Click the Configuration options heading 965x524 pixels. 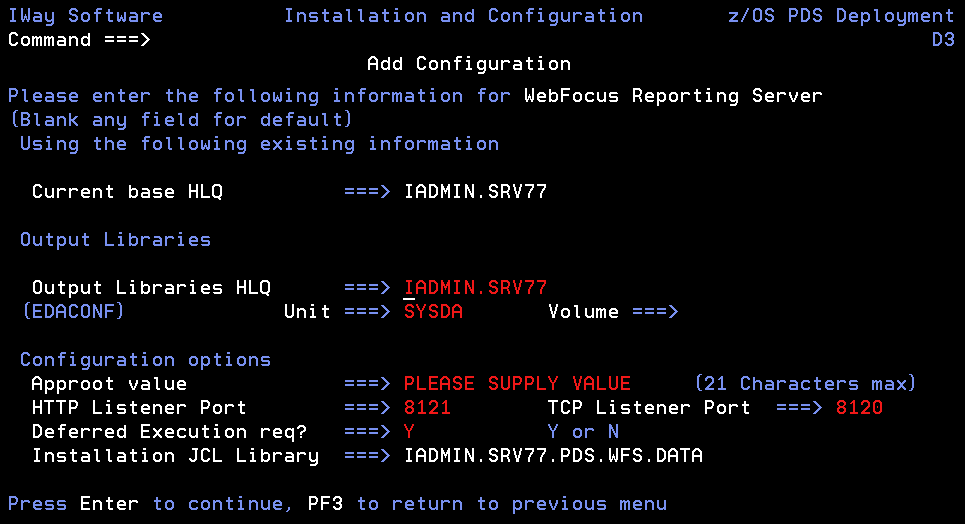click(x=145, y=360)
